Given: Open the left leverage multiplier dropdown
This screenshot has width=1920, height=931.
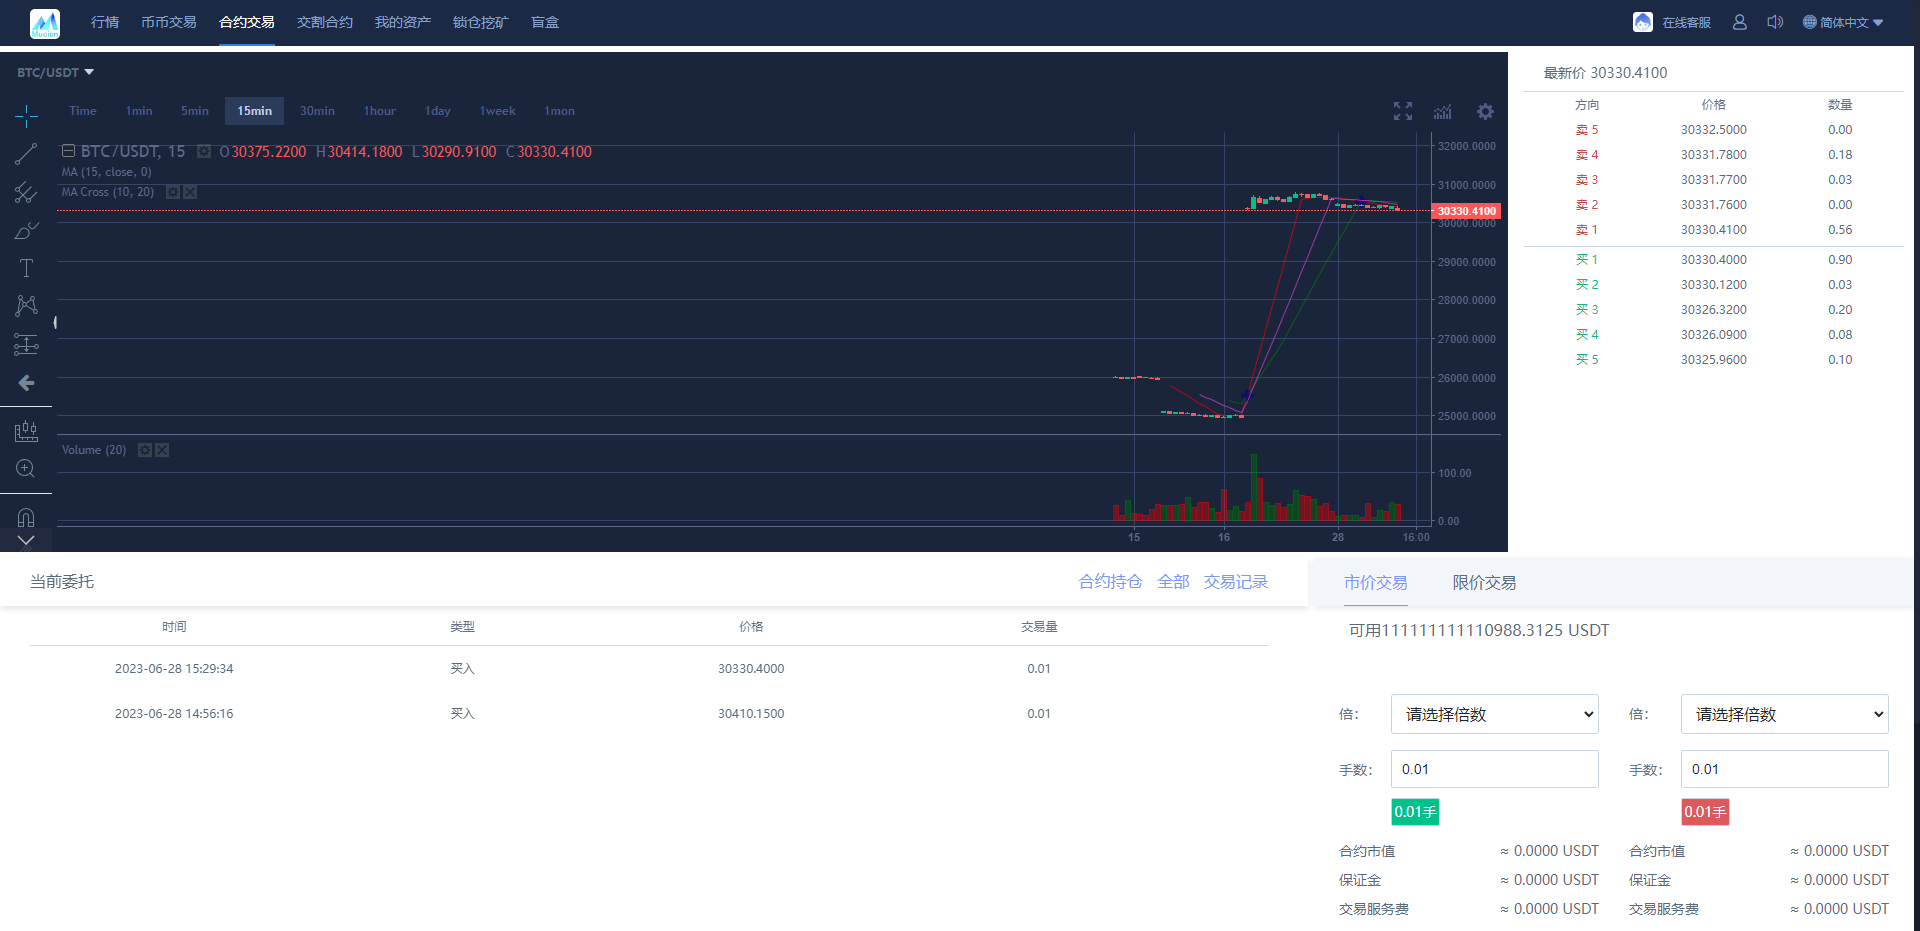Looking at the screenshot, I should (1494, 714).
